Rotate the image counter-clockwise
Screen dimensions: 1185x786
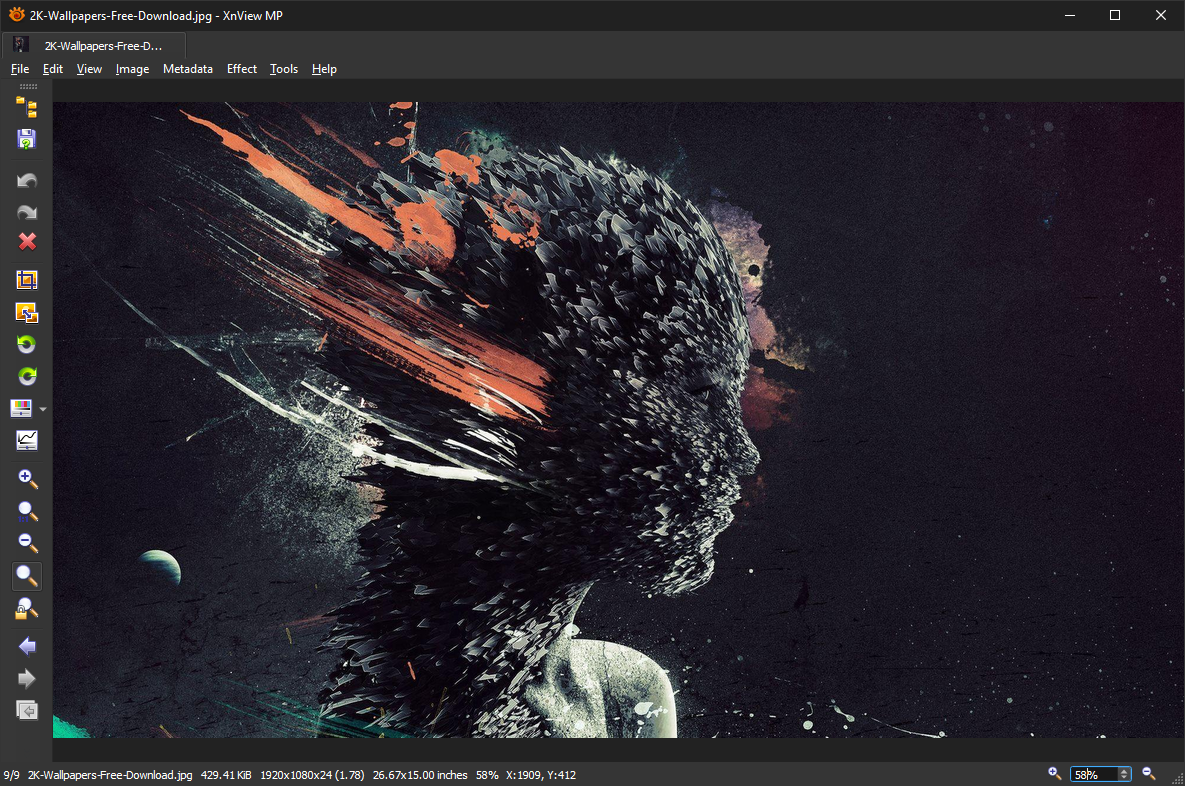tap(27, 344)
